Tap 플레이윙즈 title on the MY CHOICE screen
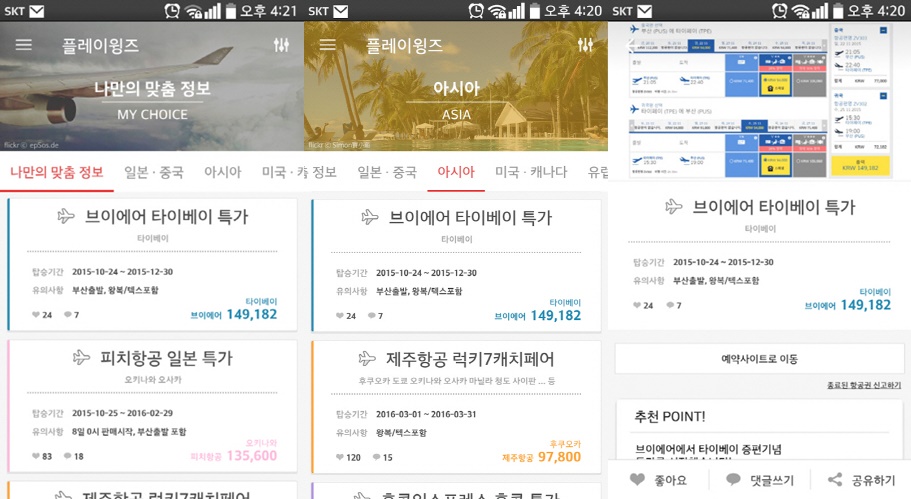This screenshot has height=499, width=911. (101, 45)
